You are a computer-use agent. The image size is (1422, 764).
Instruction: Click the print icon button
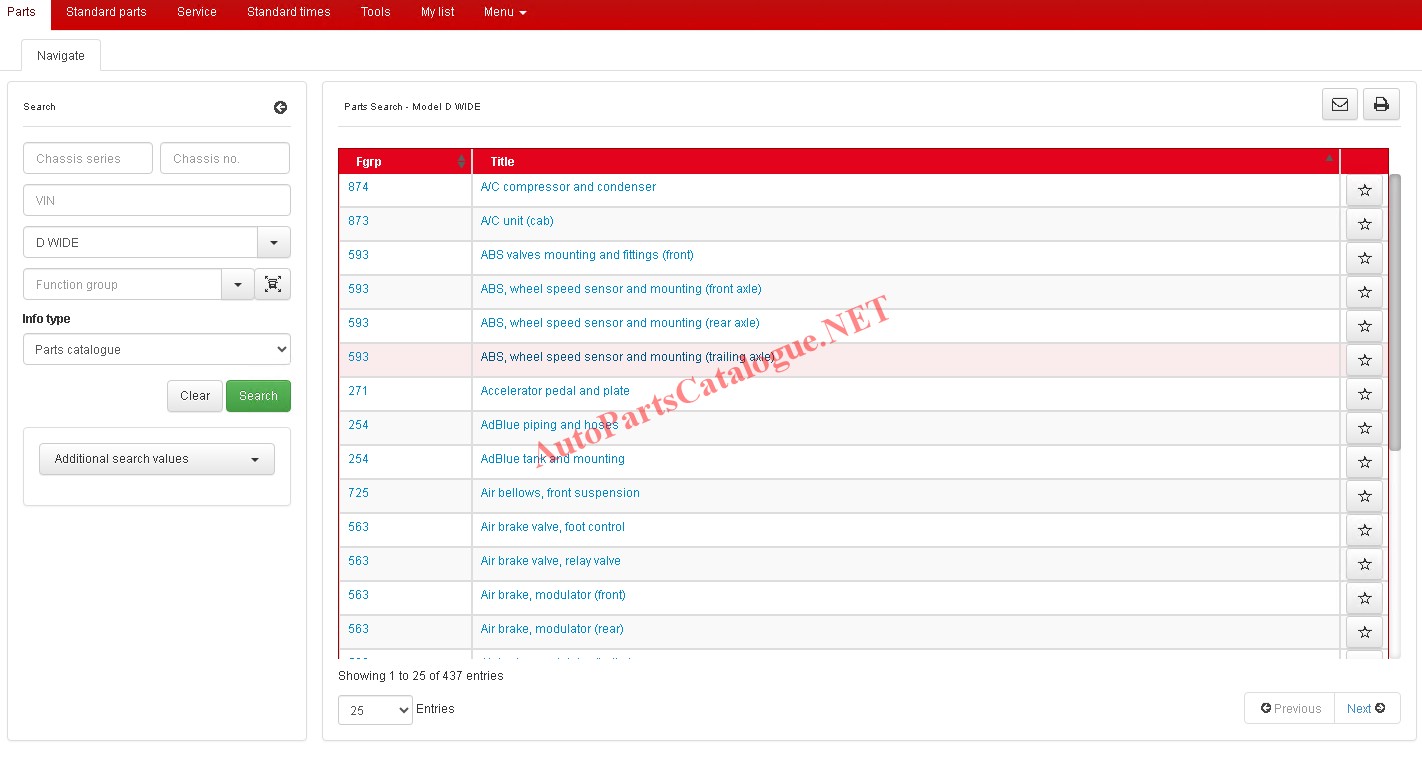[1381, 105]
